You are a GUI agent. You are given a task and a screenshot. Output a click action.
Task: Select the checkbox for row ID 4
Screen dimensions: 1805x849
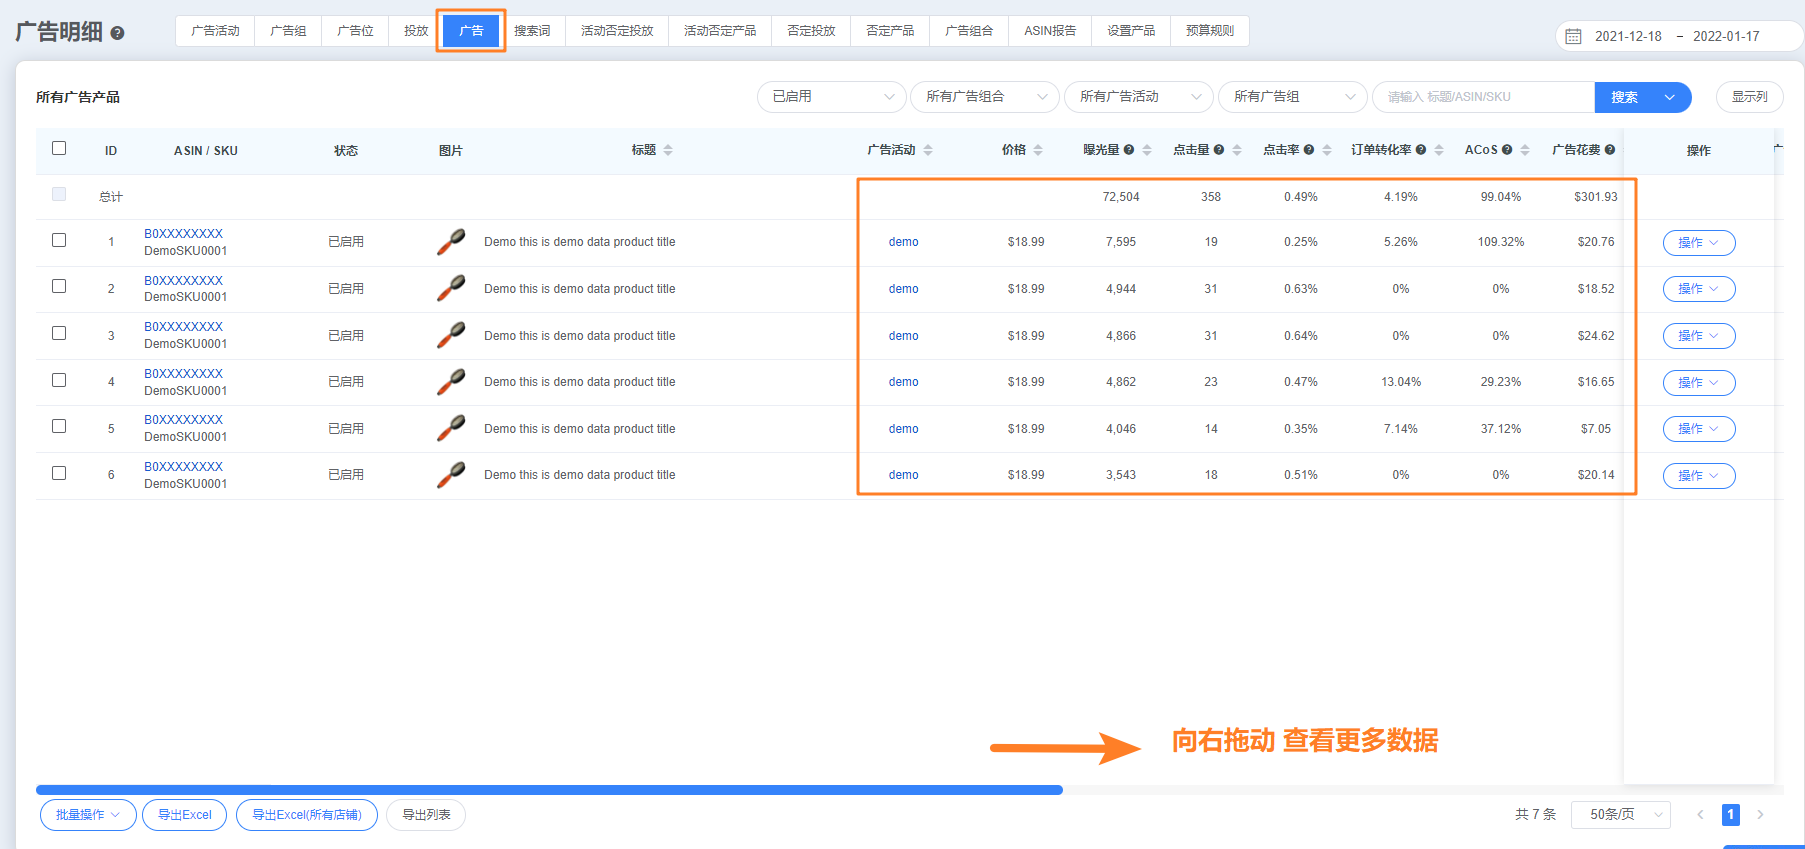[x=59, y=380]
